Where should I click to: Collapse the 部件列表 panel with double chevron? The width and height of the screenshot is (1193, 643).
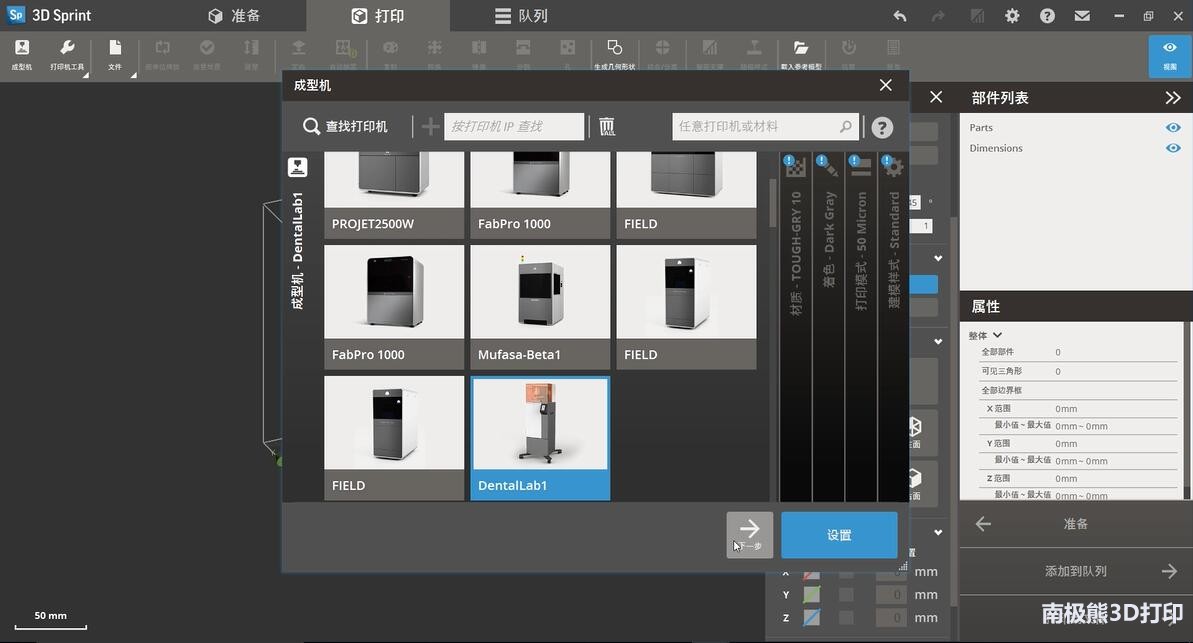point(1172,98)
